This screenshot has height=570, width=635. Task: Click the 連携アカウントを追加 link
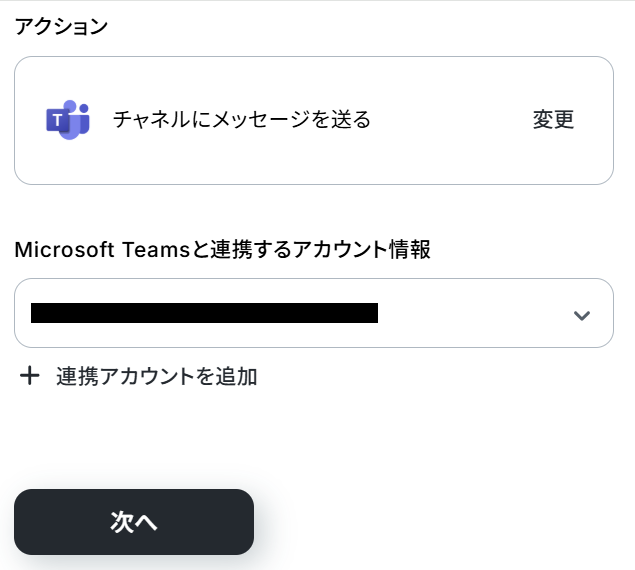pos(157,376)
